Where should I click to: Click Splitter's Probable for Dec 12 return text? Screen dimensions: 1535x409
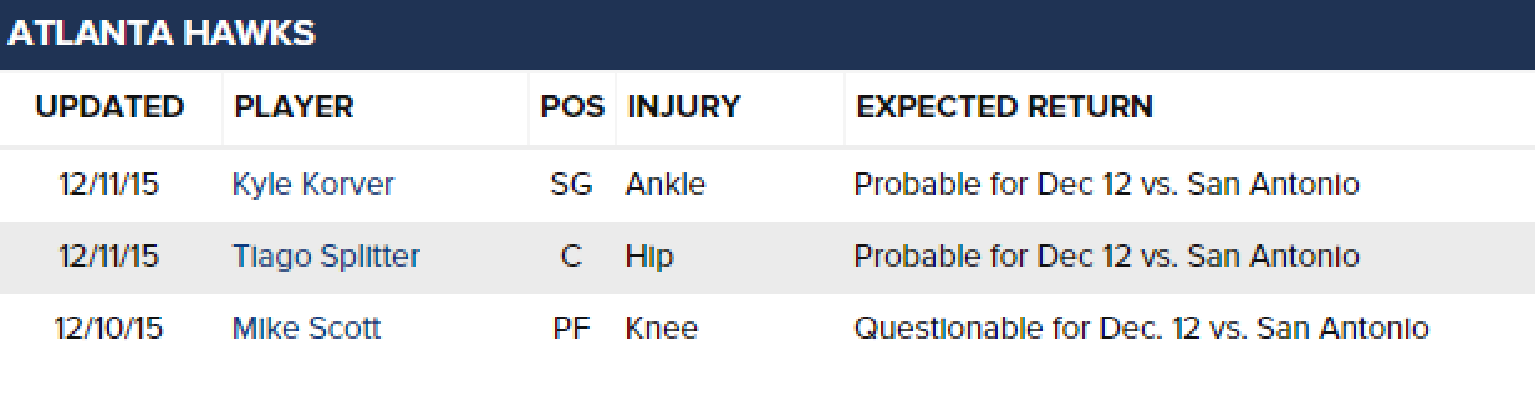pyautogui.click(x=1106, y=257)
